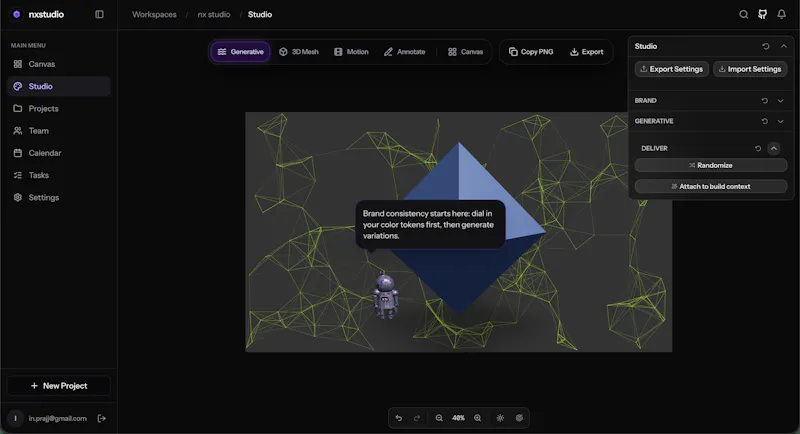Reset the DELIVER section icon
Screen dimensions: 800x434
click(x=758, y=148)
